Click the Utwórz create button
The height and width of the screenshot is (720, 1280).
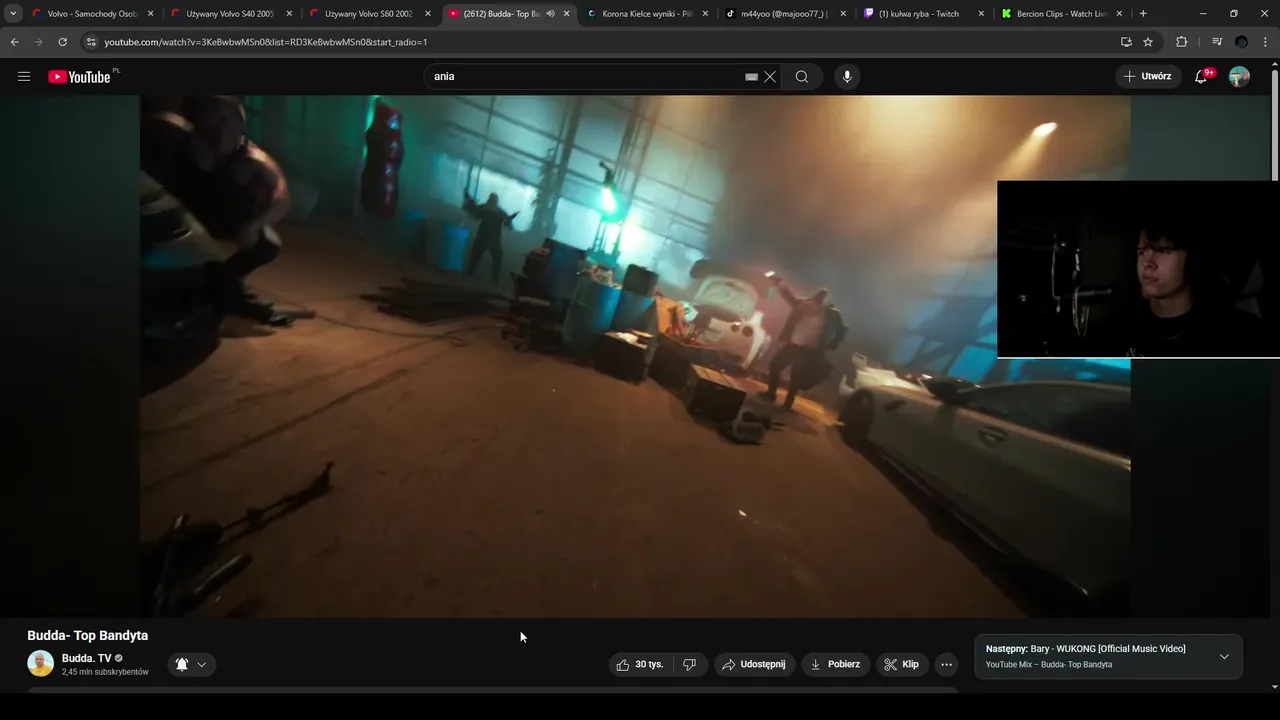(1148, 76)
